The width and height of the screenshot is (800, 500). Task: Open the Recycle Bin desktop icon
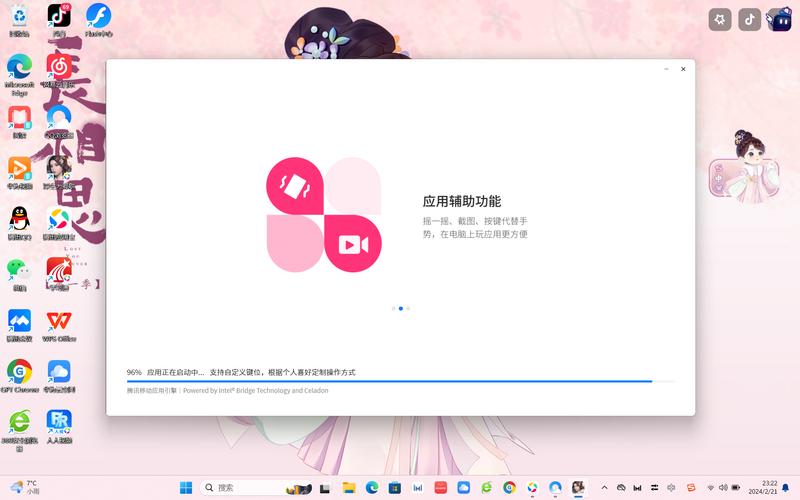[19, 20]
